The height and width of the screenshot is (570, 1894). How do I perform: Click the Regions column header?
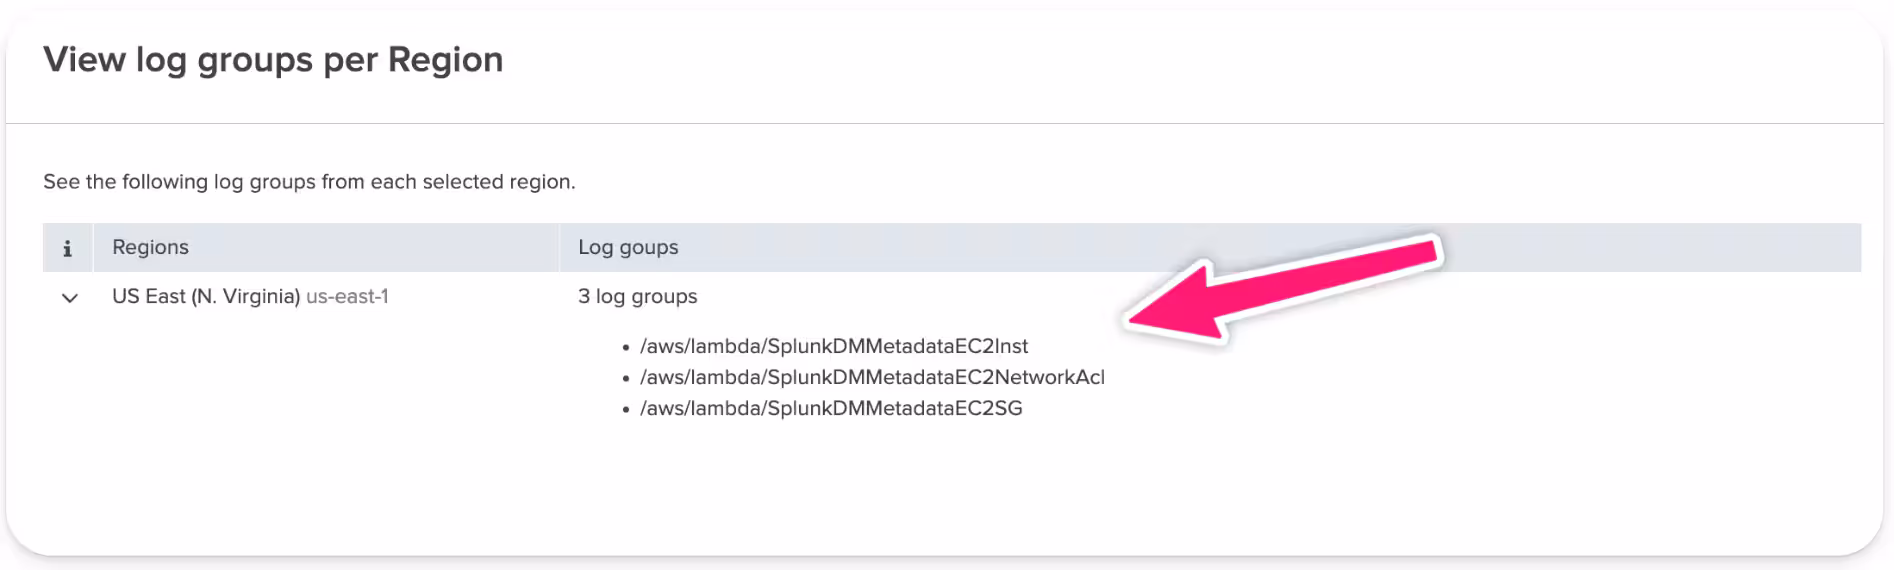click(x=150, y=247)
